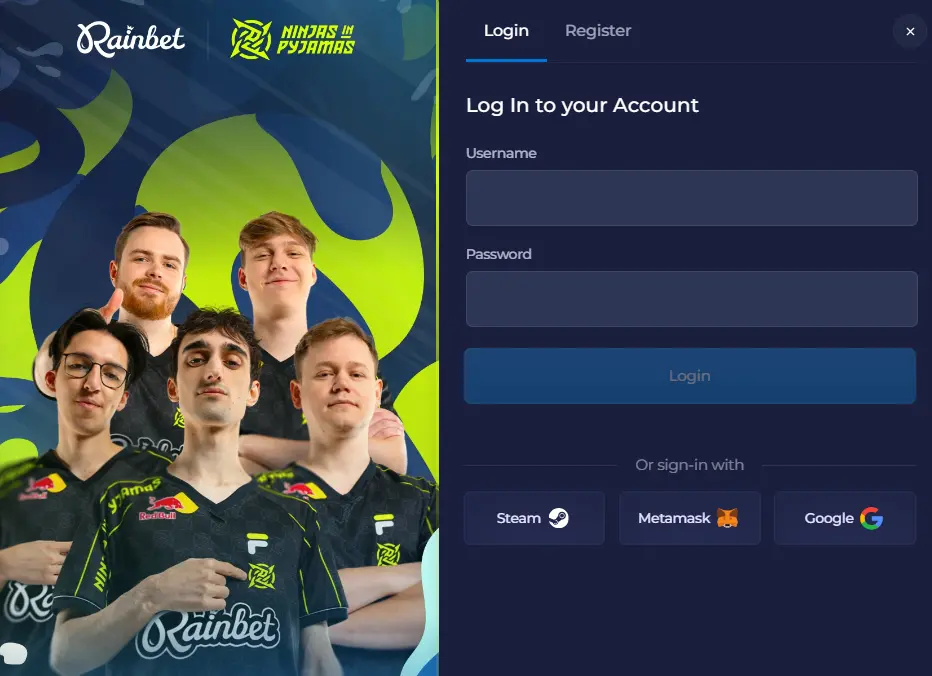Submit with the blue Login button
Viewport: 932px width, 676px height.
tap(689, 376)
